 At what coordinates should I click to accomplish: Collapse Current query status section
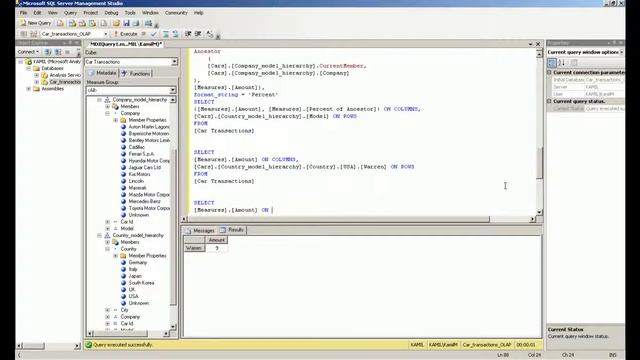tap(549, 101)
